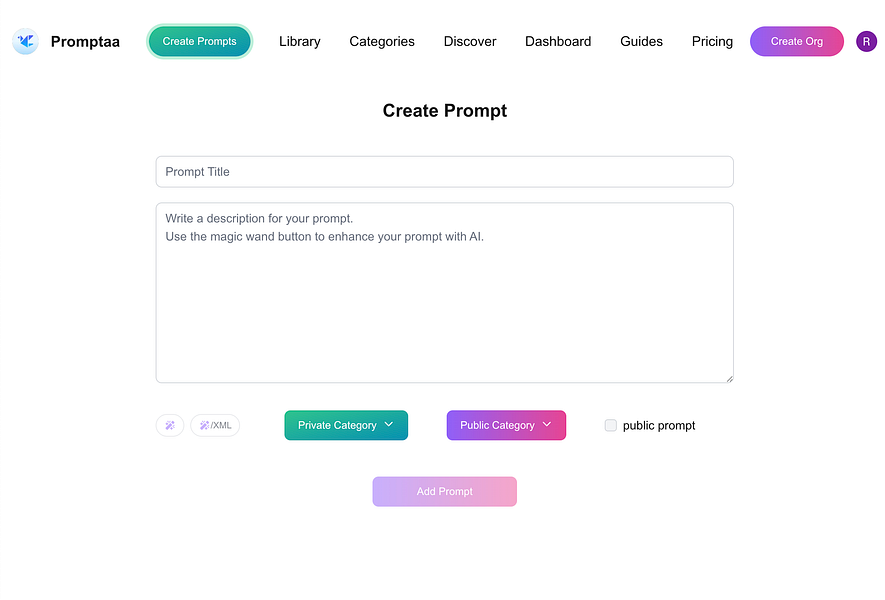Focus the Prompt Title field
Viewport: 885px width, 600px height.
pyautogui.click(x=445, y=172)
